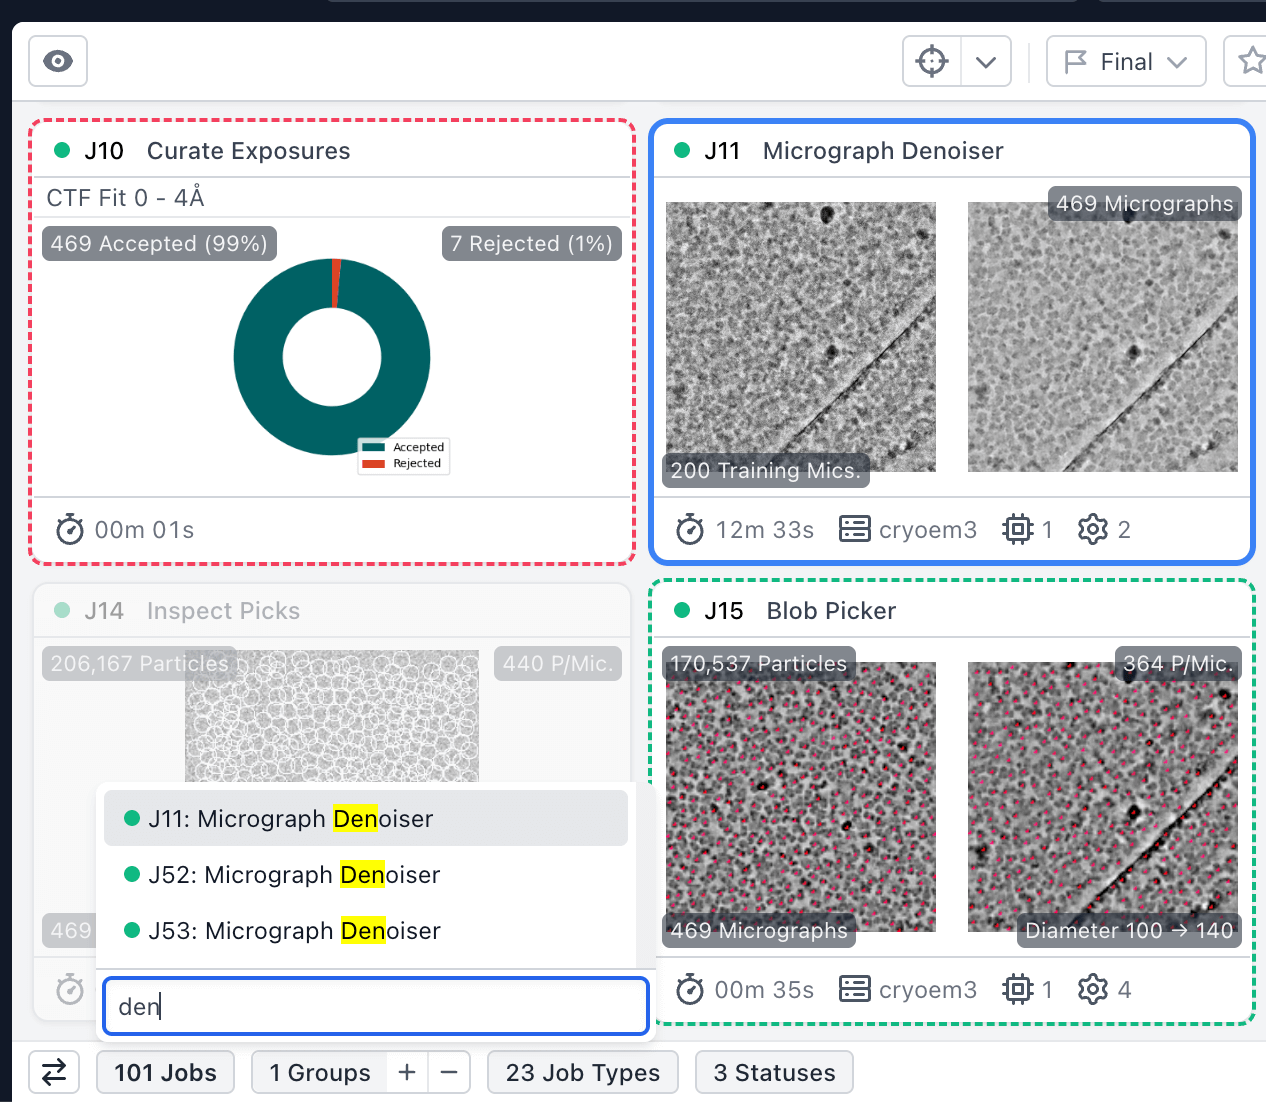Open the Final flag dropdown
1266x1102 pixels.
pos(1125,62)
